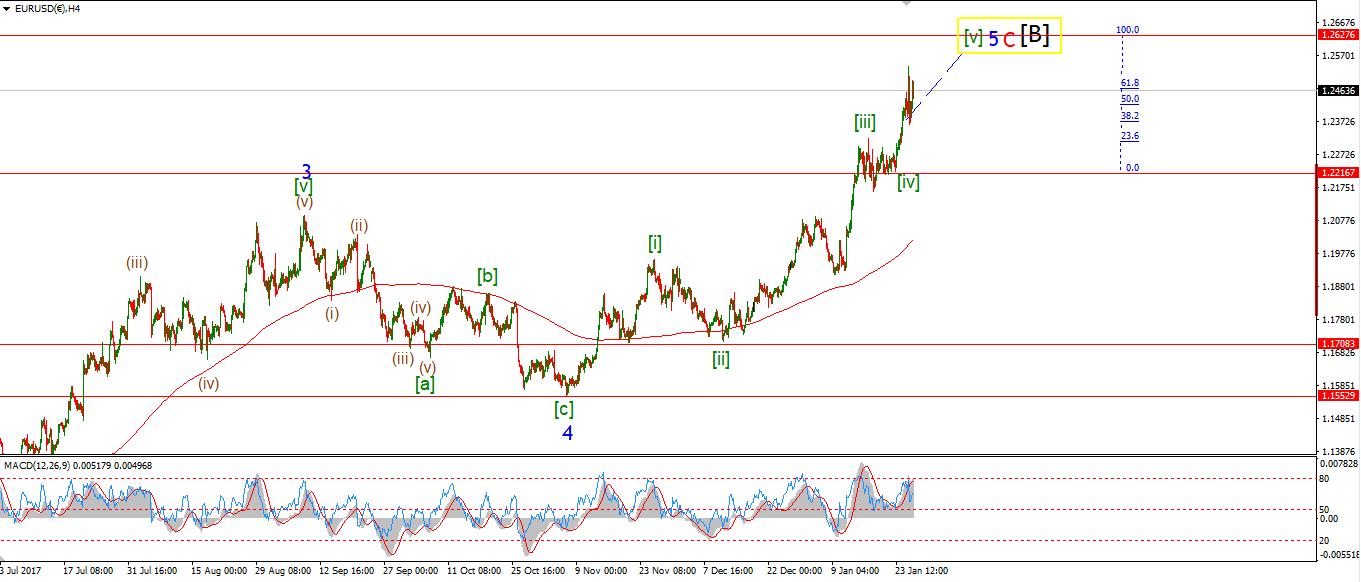Click the 11 Oct 08:00 time label
1361x582 pixels.
tap(473, 570)
